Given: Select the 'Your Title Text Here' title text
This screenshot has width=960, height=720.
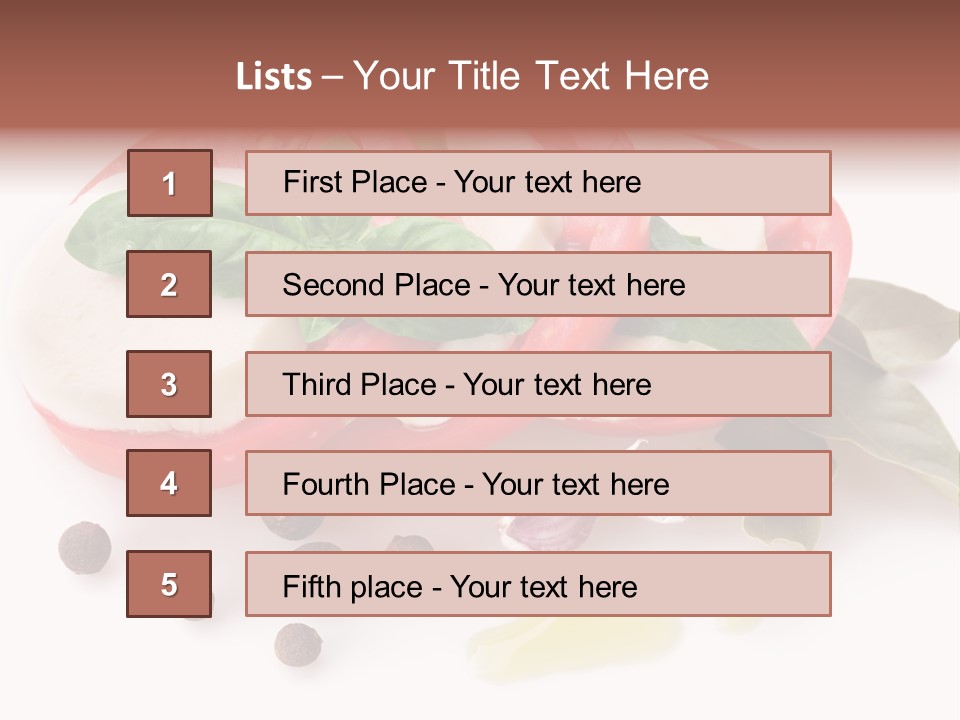Looking at the screenshot, I should click(x=531, y=76).
